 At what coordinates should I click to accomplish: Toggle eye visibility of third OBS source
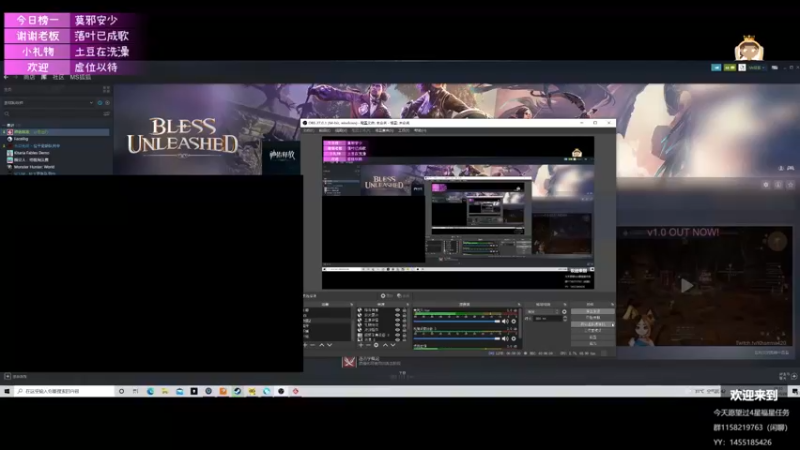coord(397,320)
